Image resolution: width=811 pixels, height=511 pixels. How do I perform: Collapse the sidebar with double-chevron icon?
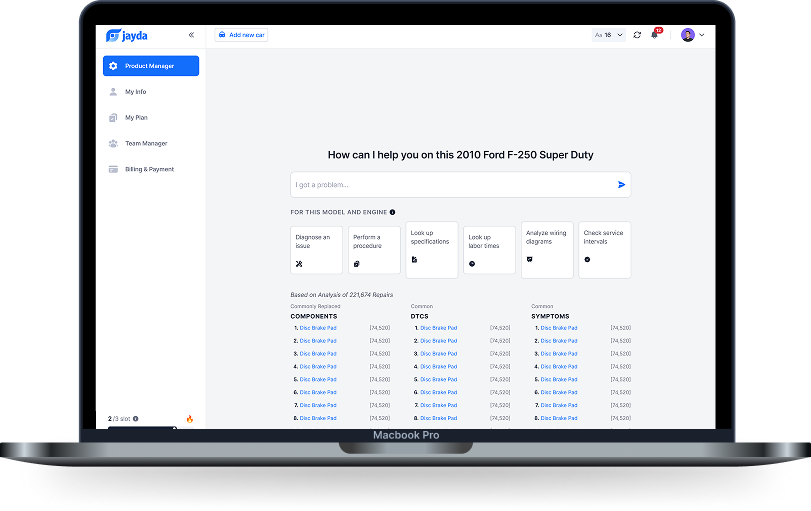click(191, 35)
